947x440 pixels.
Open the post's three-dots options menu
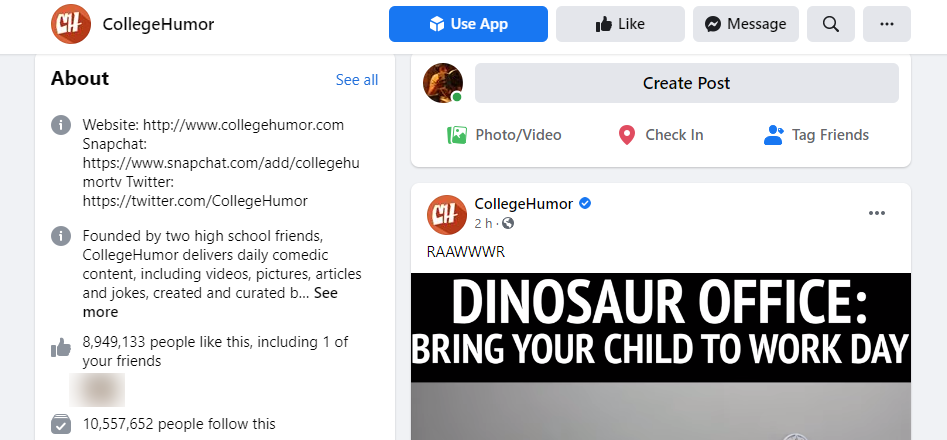[876, 213]
